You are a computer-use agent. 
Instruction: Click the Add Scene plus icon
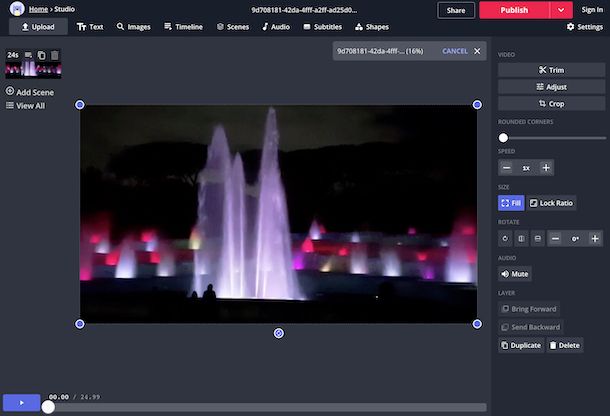point(10,92)
